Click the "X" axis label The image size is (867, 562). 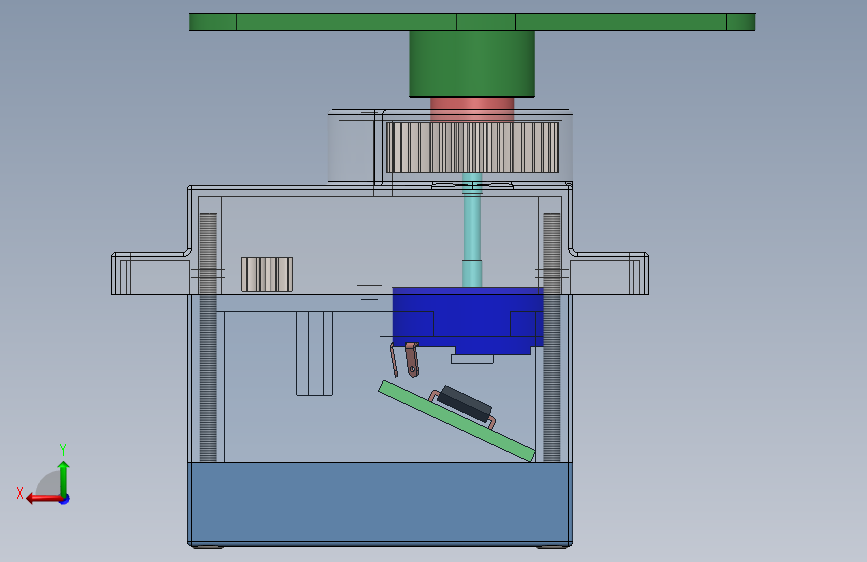[20, 493]
